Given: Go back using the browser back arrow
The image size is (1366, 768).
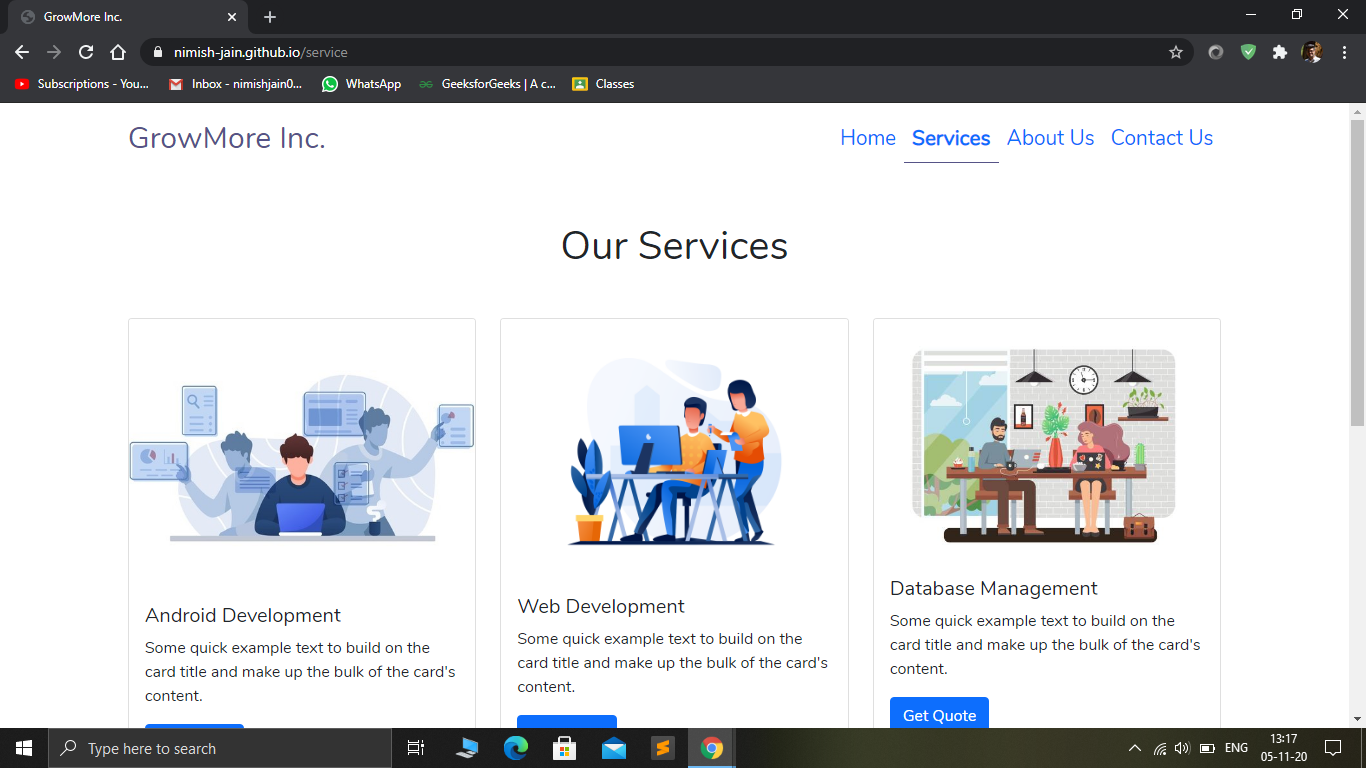Looking at the screenshot, I should pos(22,52).
